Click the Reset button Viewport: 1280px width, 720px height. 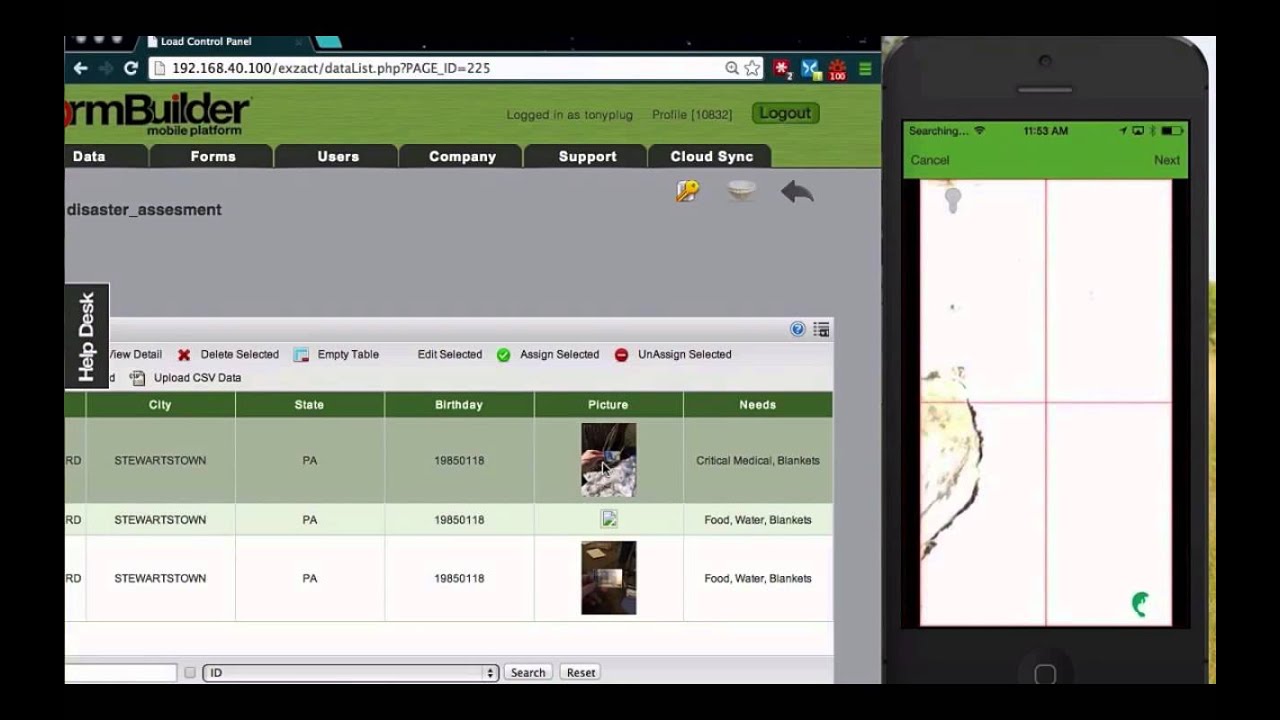581,673
